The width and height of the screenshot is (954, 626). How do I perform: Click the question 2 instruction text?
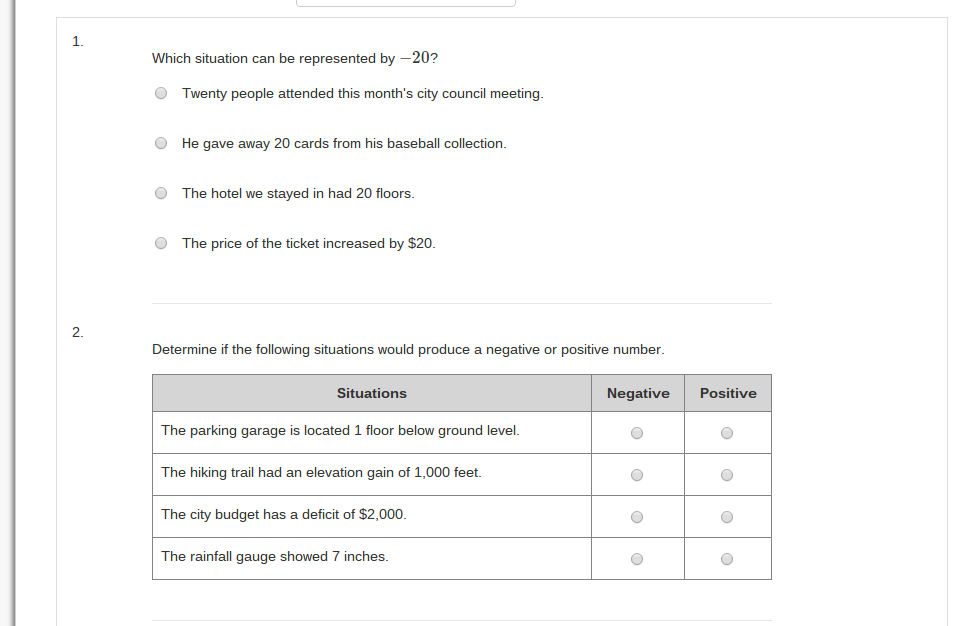[x=408, y=350]
